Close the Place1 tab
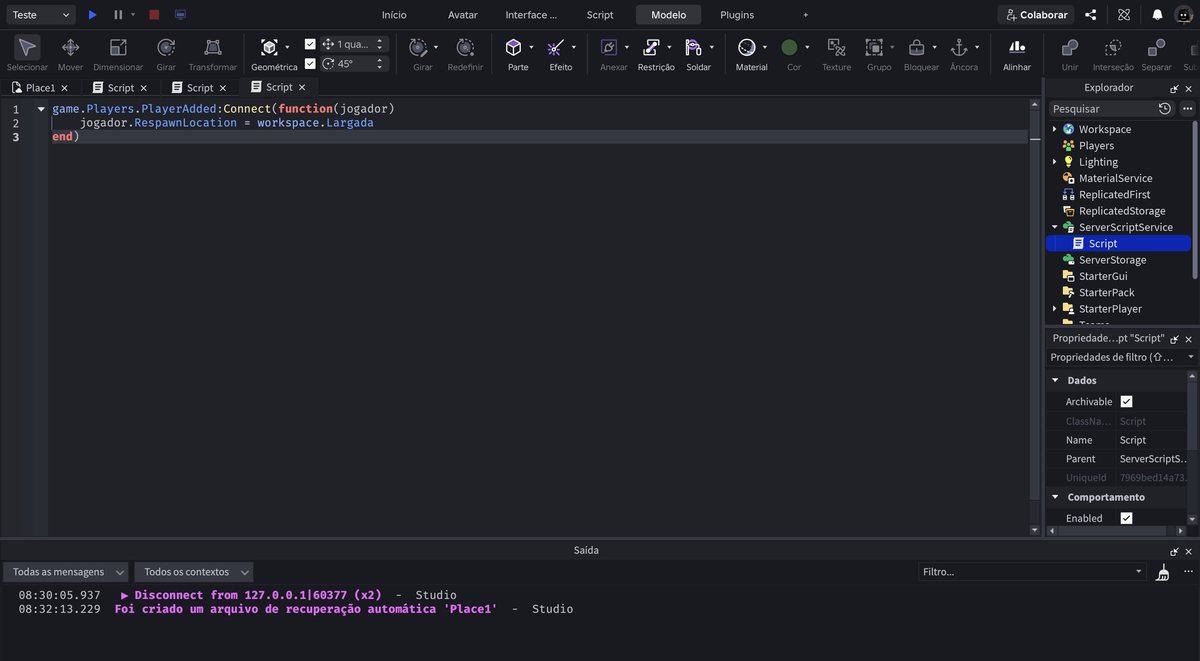This screenshot has width=1200, height=661. point(65,88)
